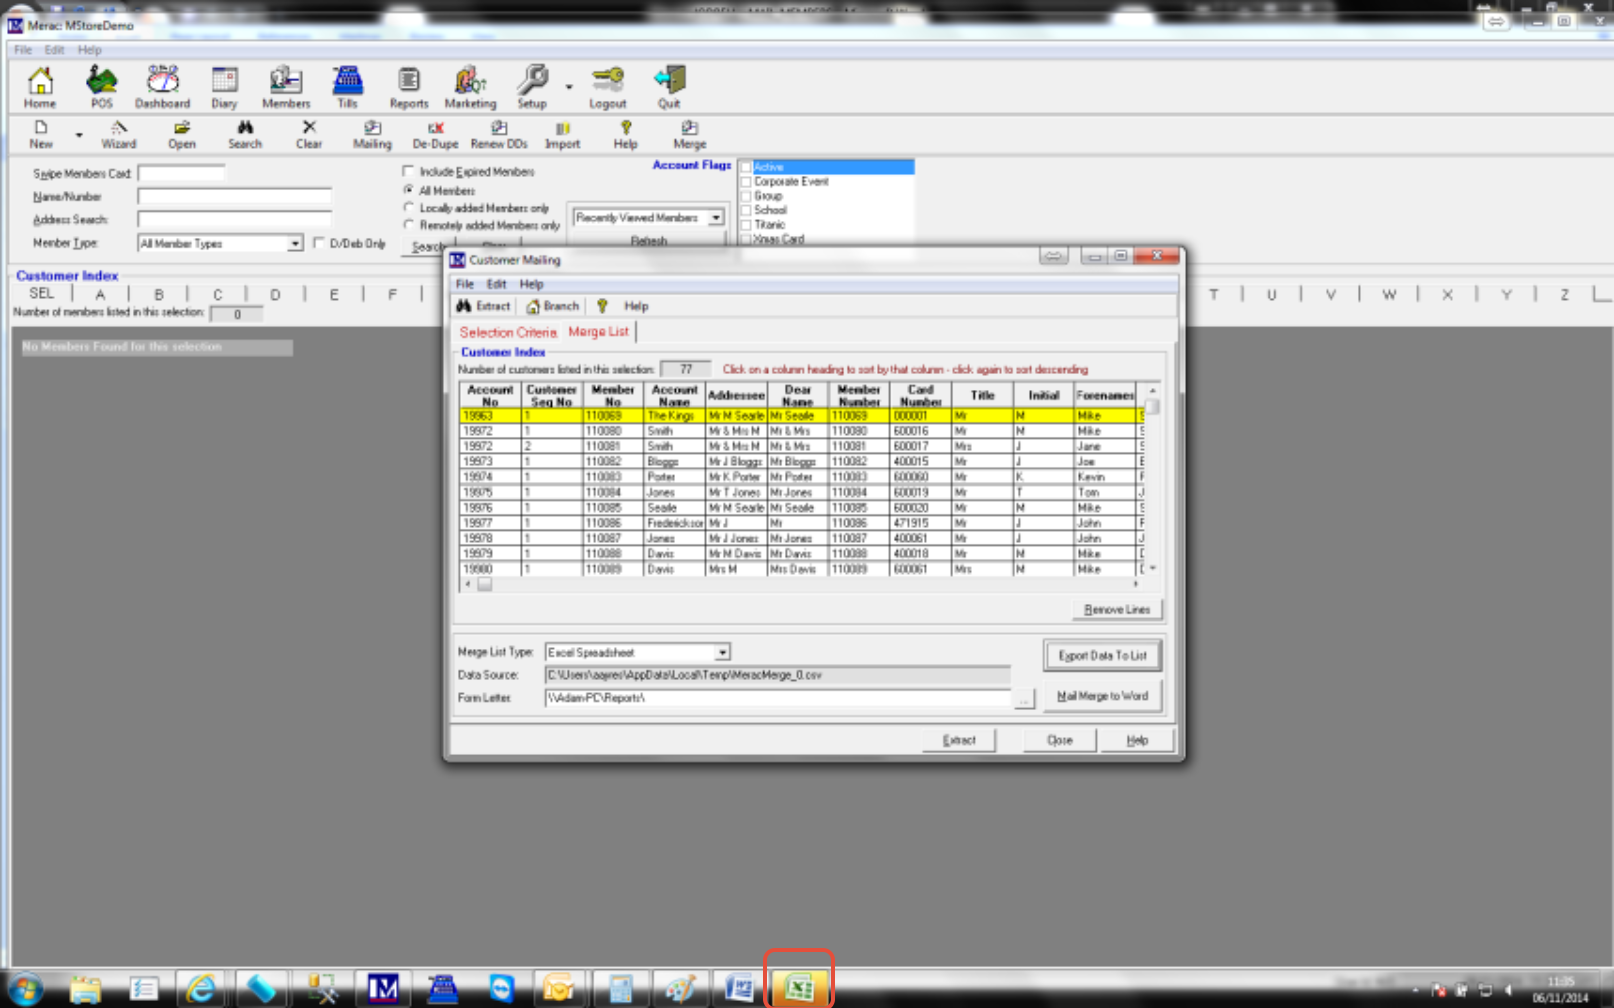Enable Include Expired Members checkbox
1614x1008 pixels.
(x=409, y=171)
